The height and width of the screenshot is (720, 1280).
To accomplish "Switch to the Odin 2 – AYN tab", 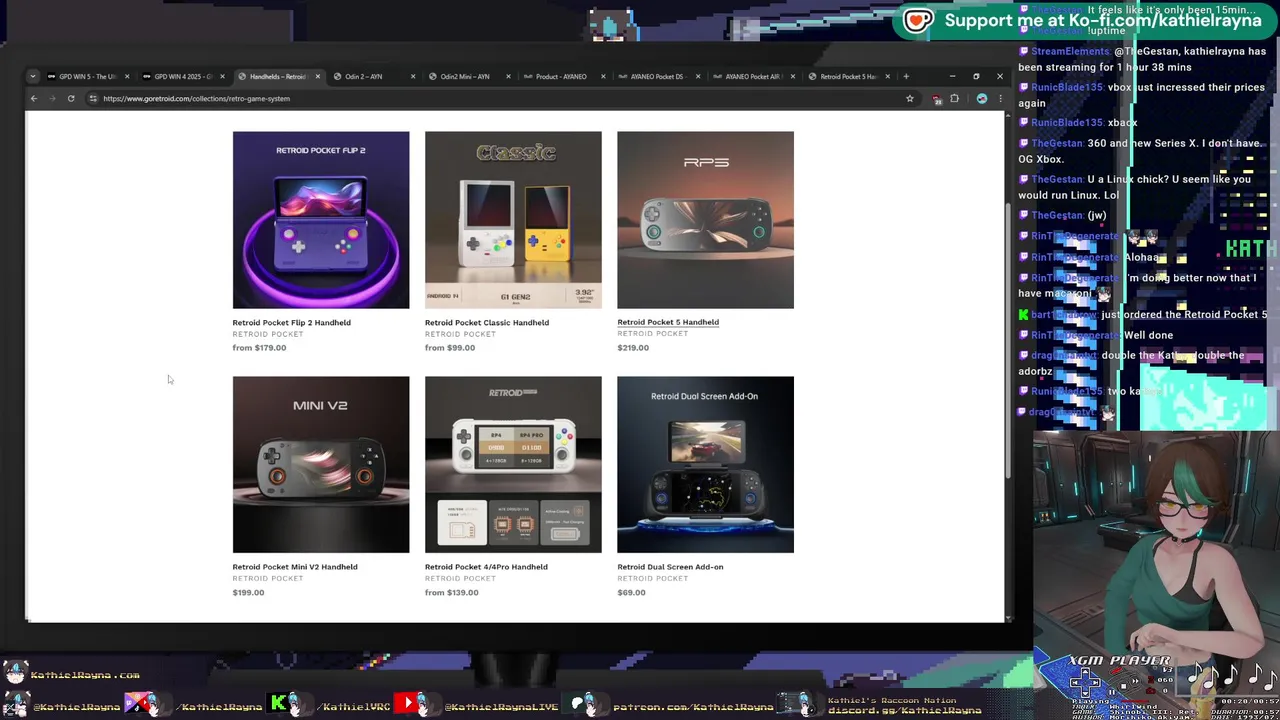I will [364, 76].
